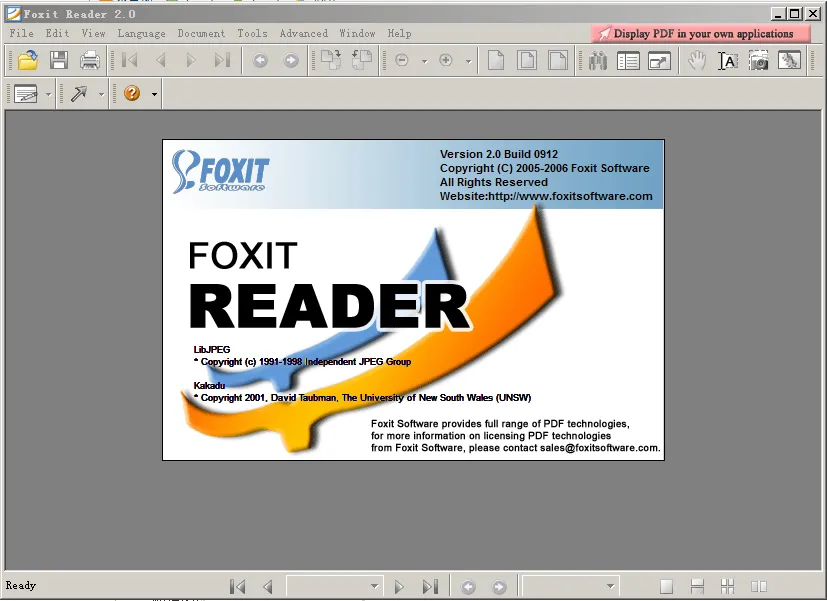827x601 pixels.
Task: Toggle the navigation panel layout icon
Action: 628,60
